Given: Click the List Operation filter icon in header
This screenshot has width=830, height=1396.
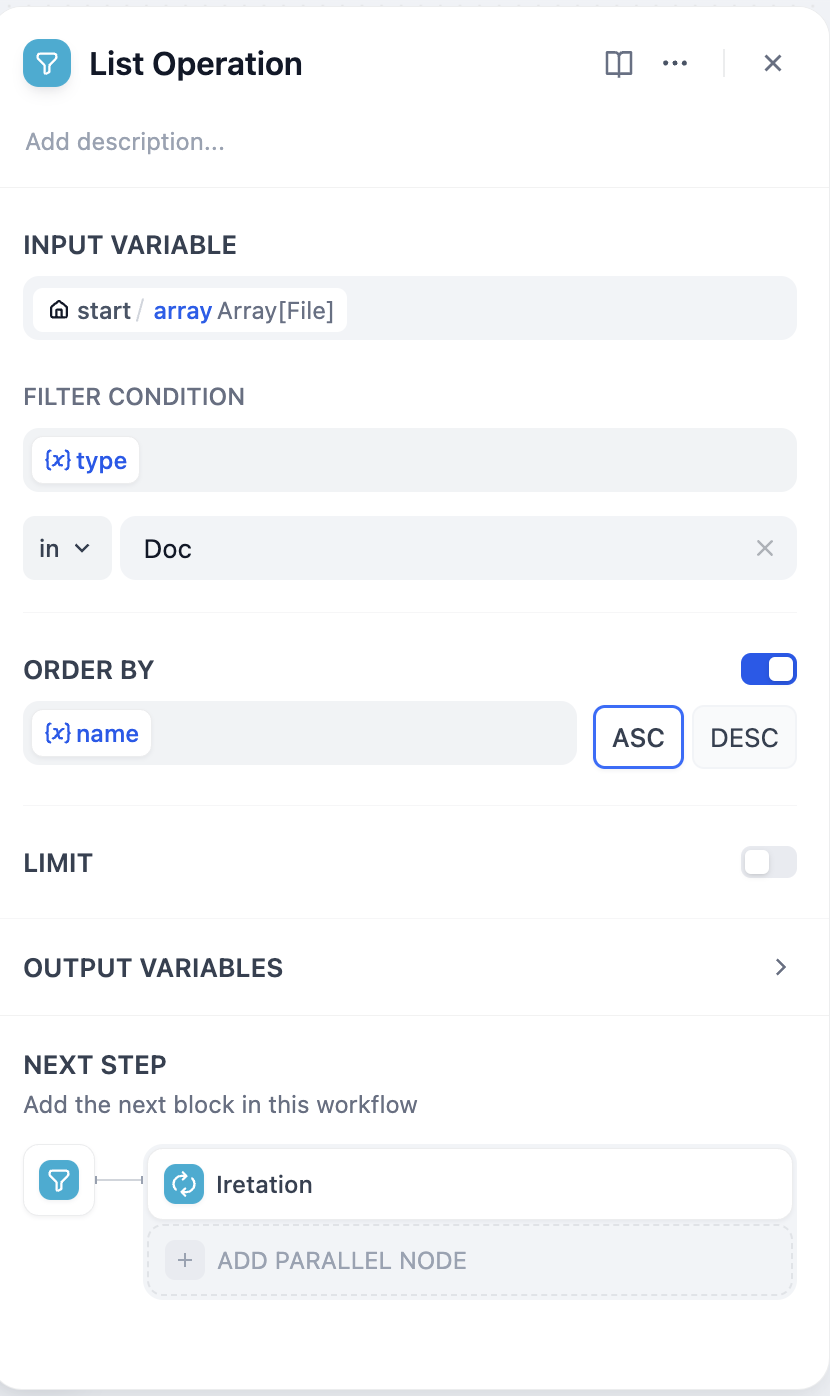Looking at the screenshot, I should pos(47,64).
